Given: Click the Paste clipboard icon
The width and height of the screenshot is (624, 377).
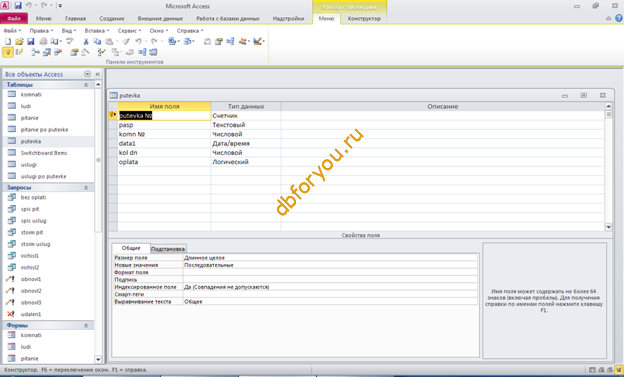Looking at the screenshot, I should click(109, 41).
